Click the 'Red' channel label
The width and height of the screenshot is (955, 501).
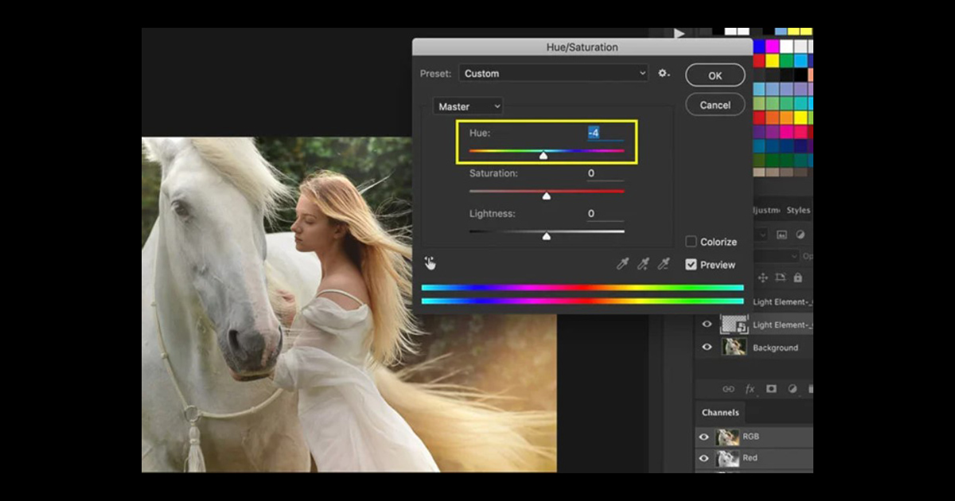[750, 458]
